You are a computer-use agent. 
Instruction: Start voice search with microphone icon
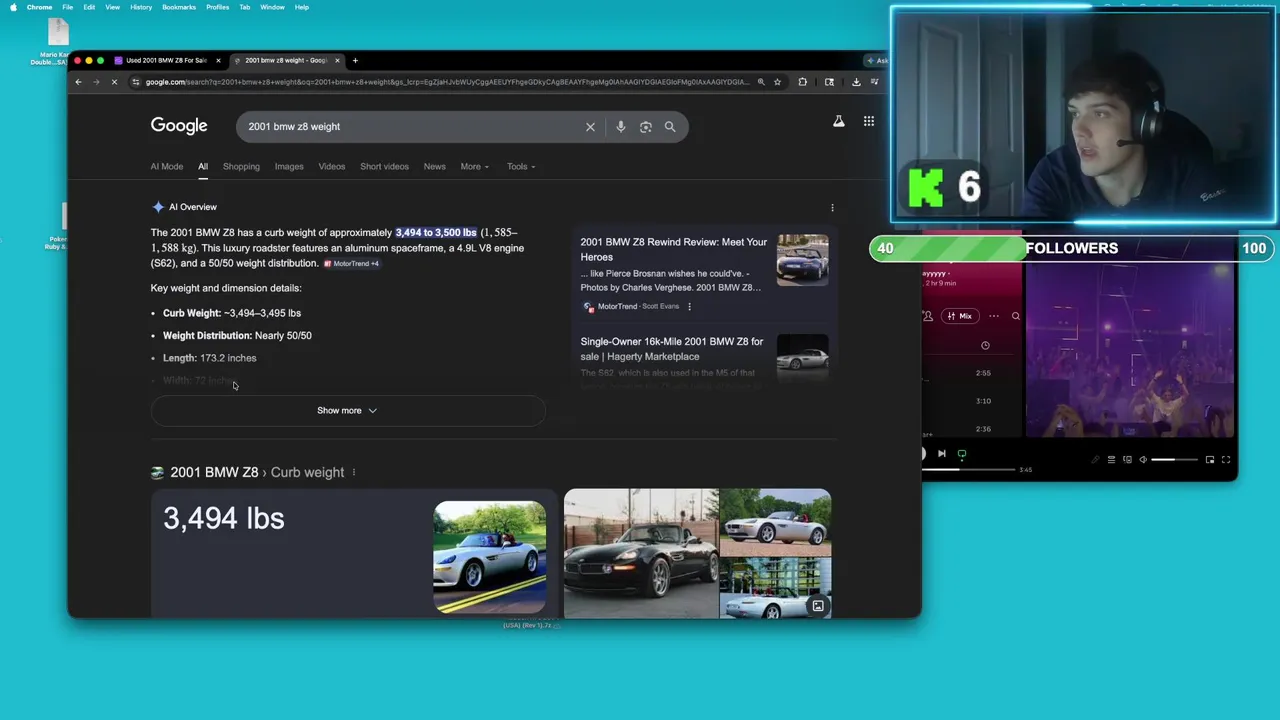[620, 127]
